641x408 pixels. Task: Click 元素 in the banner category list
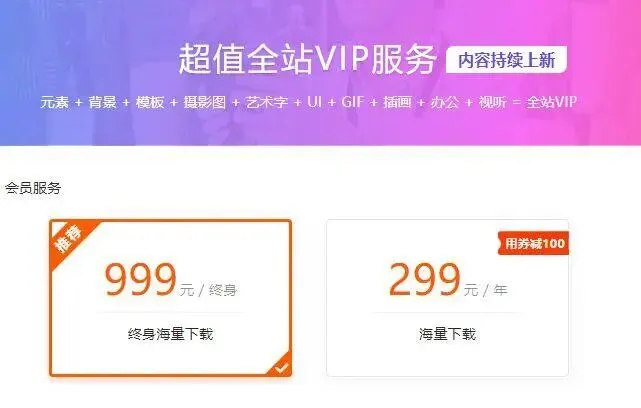(54, 102)
